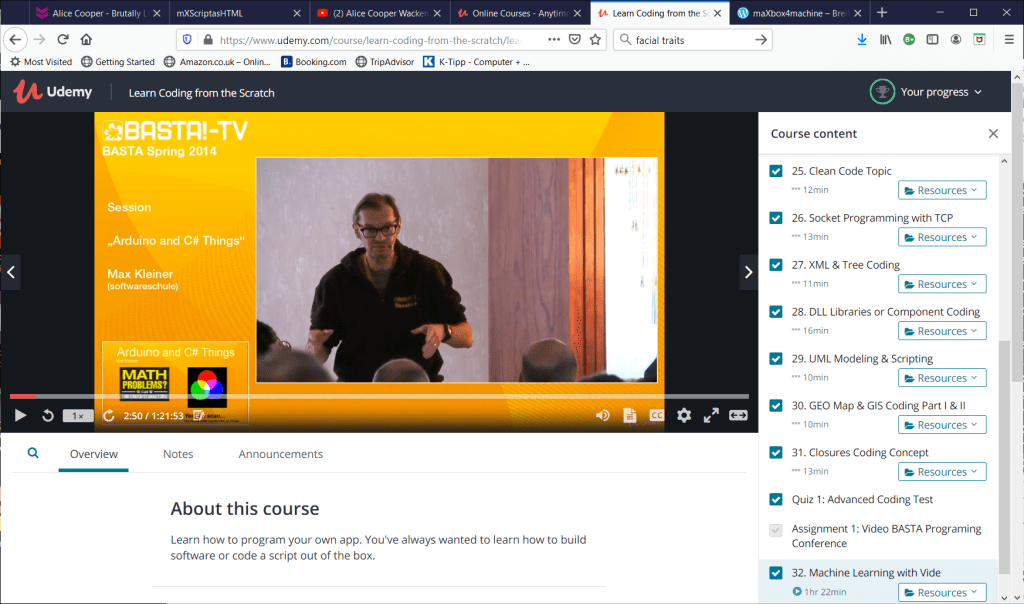Uncheck lecture 28 DLL Libraries checkbox
Image resolution: width=1024 pixels, height=604 pixels.
pos(776,312)
